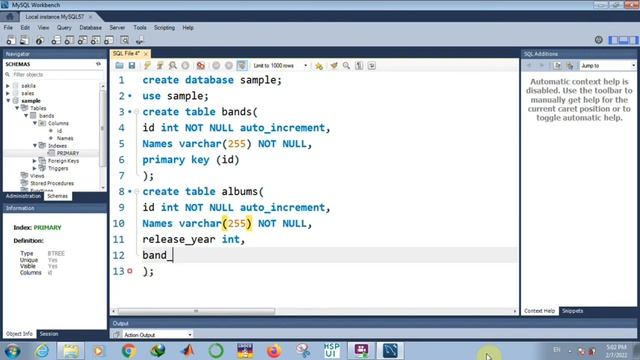Open the object inspector info icon
This screenshot has width=640, height=360.
click(40, 40)
